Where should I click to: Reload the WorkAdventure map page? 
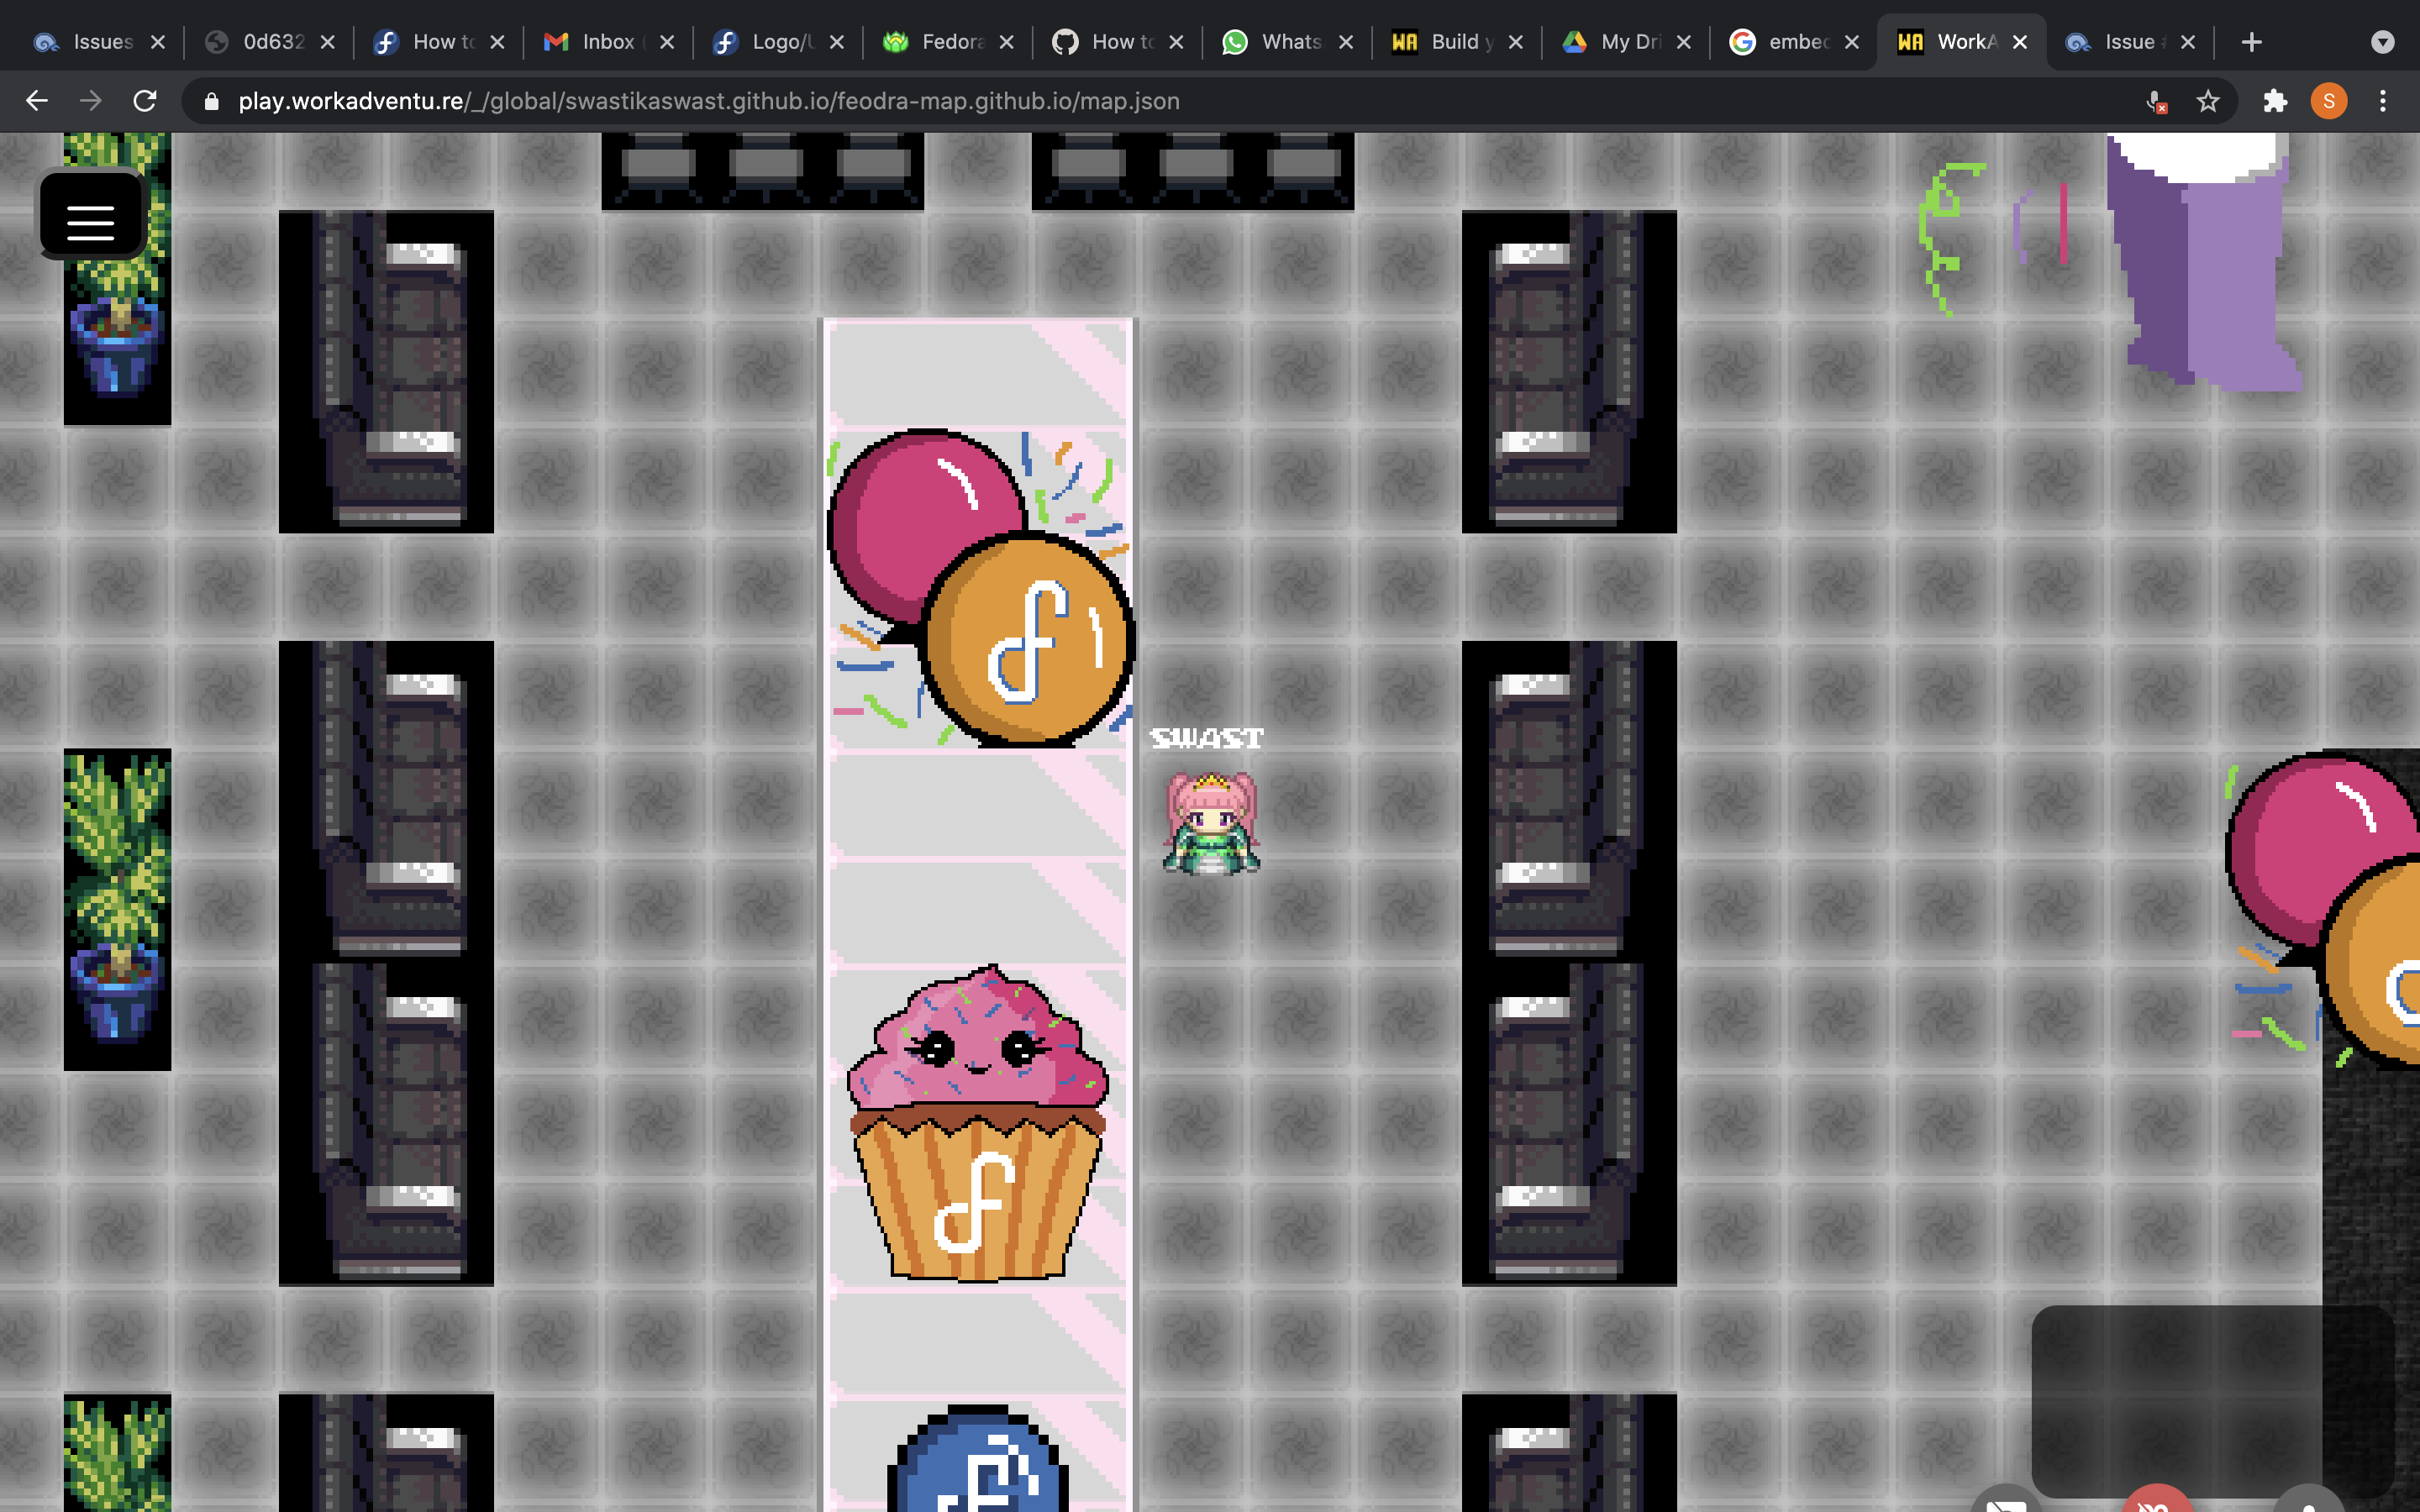click(x=145, y=101)
